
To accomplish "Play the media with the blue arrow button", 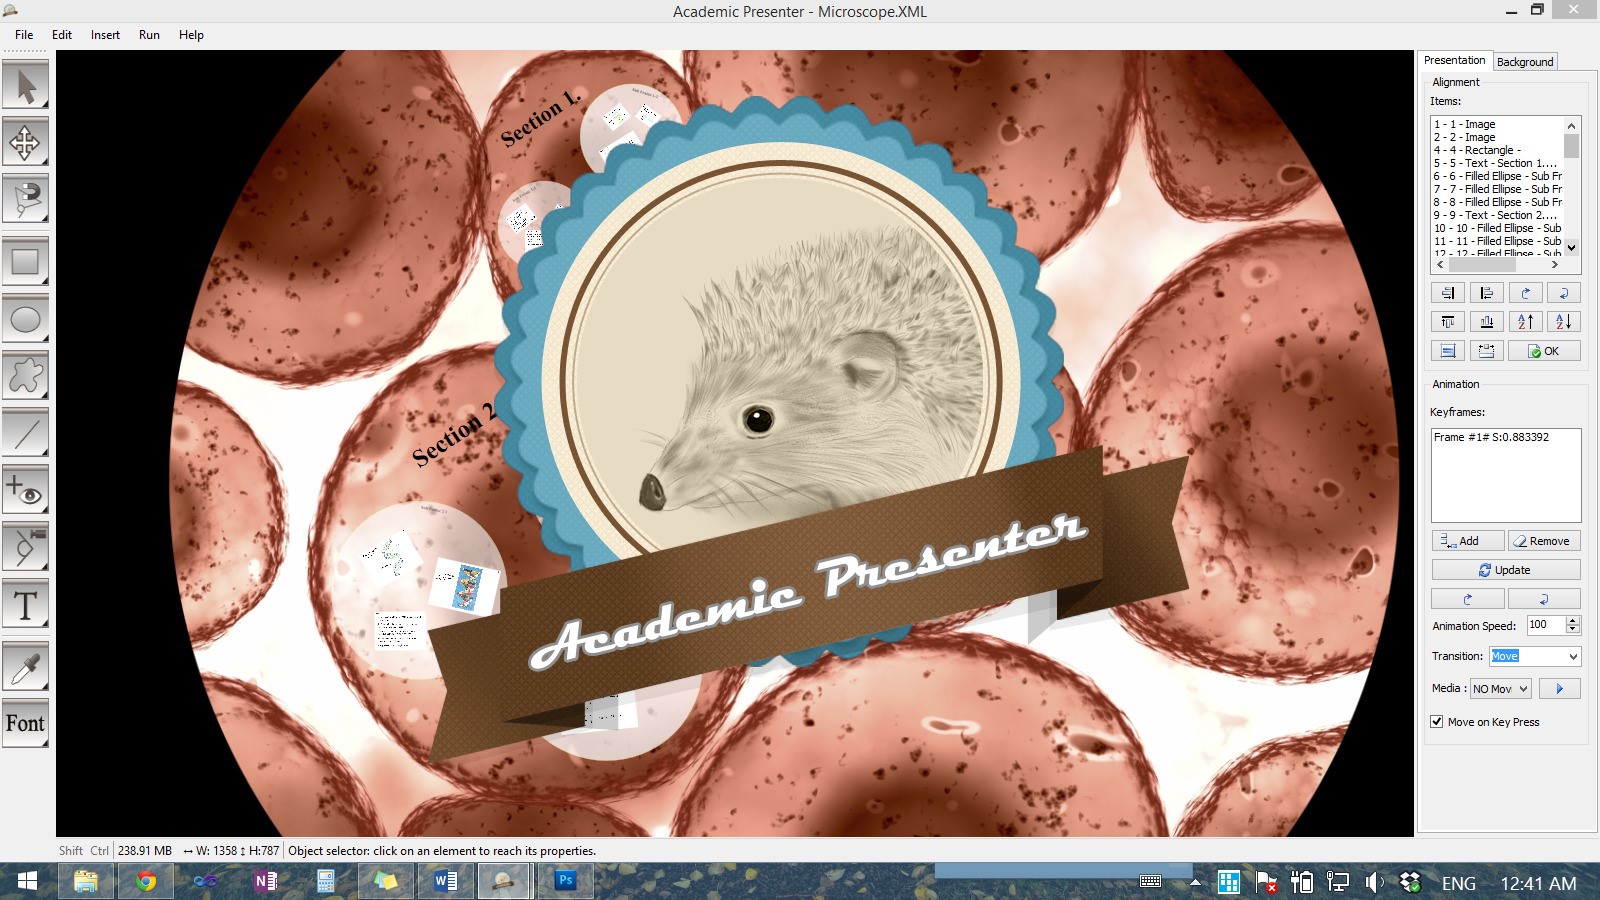I will click(1559, 689).
